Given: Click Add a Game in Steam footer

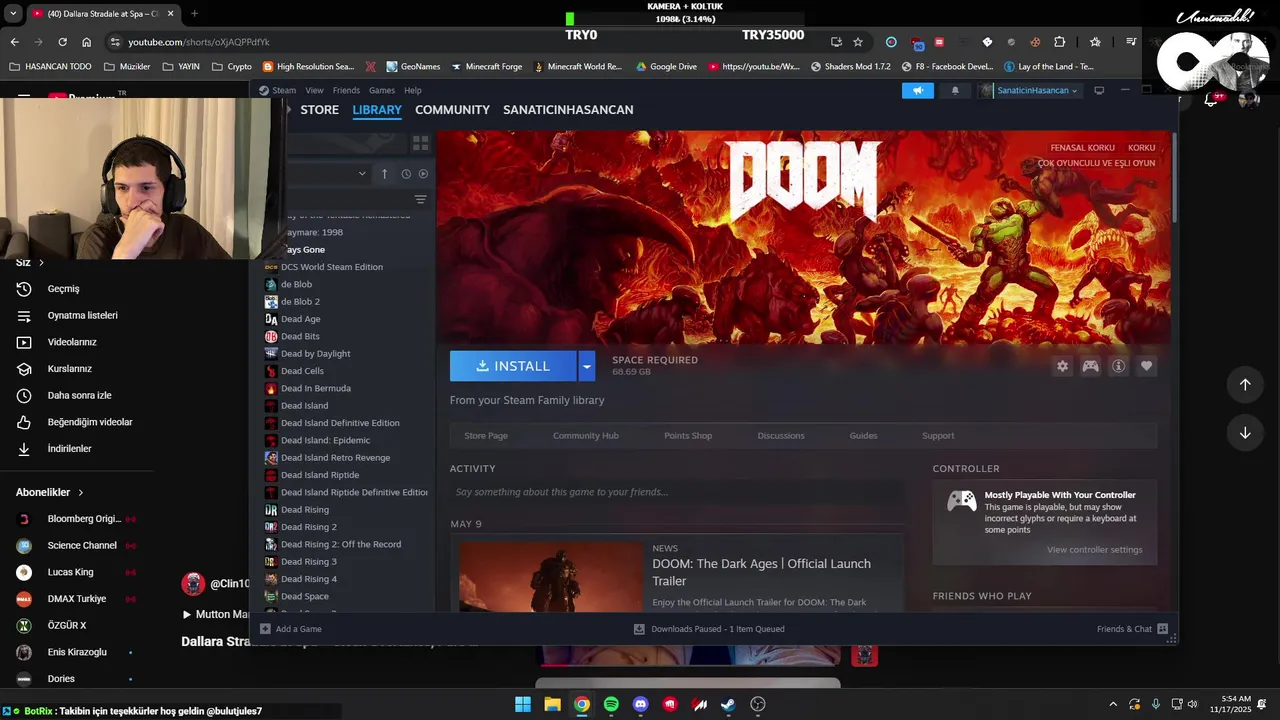Looking at the screenshot, I should 291,629.
